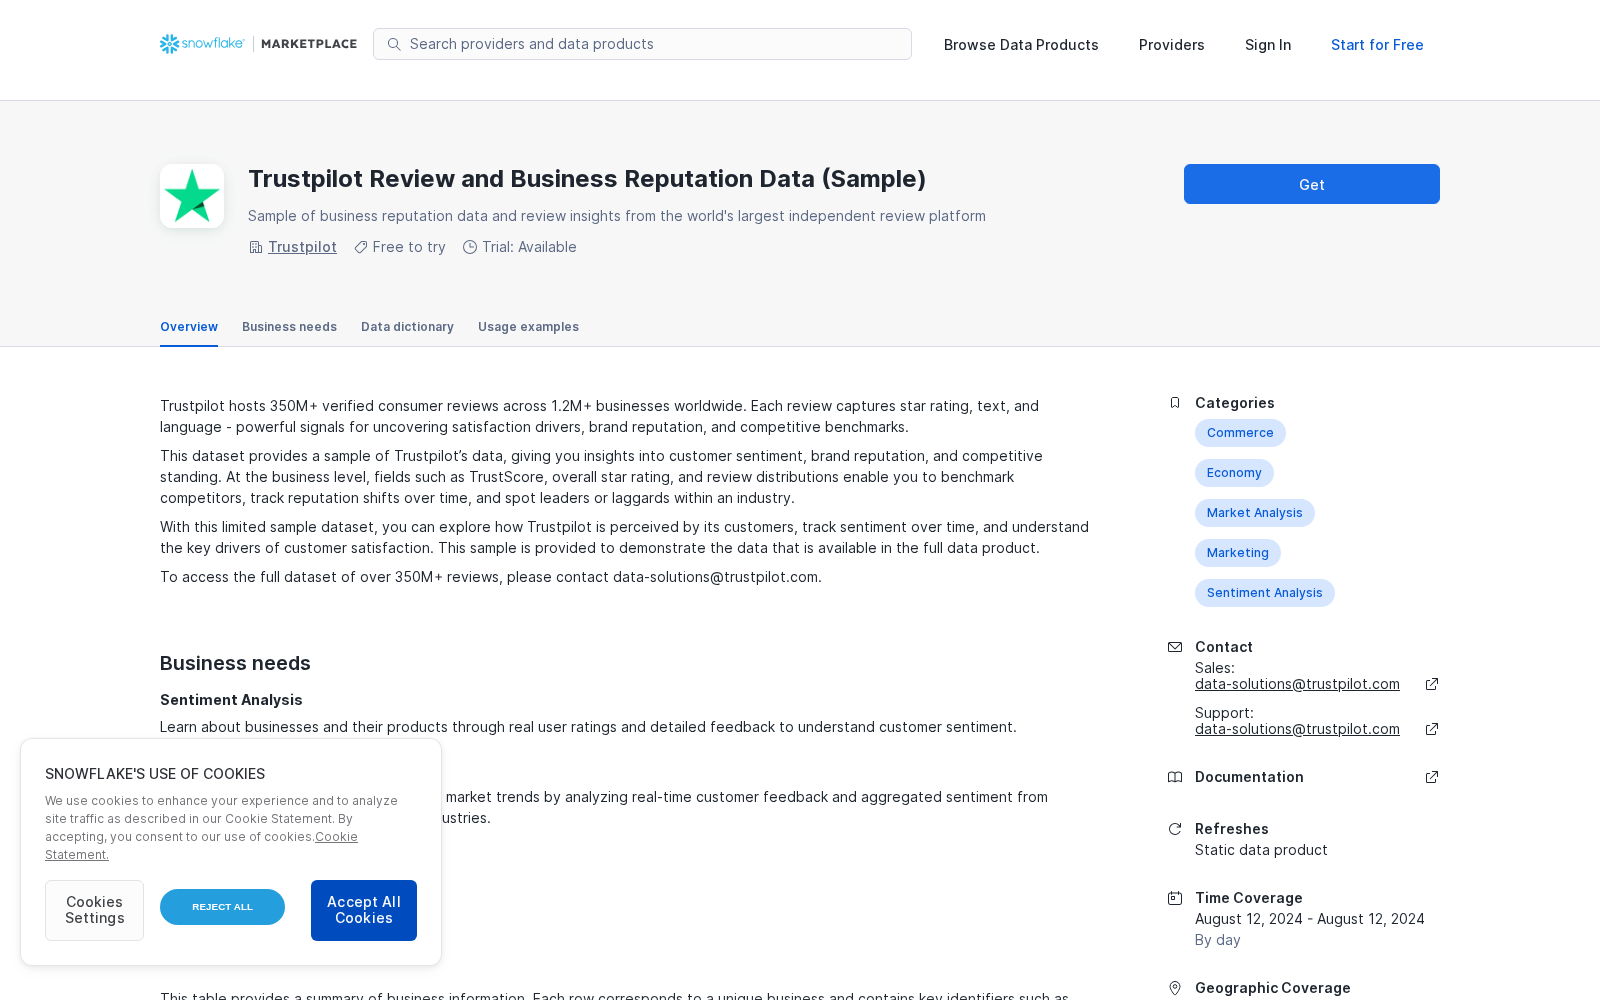Open external link icon for Support email

point(1432,729)
